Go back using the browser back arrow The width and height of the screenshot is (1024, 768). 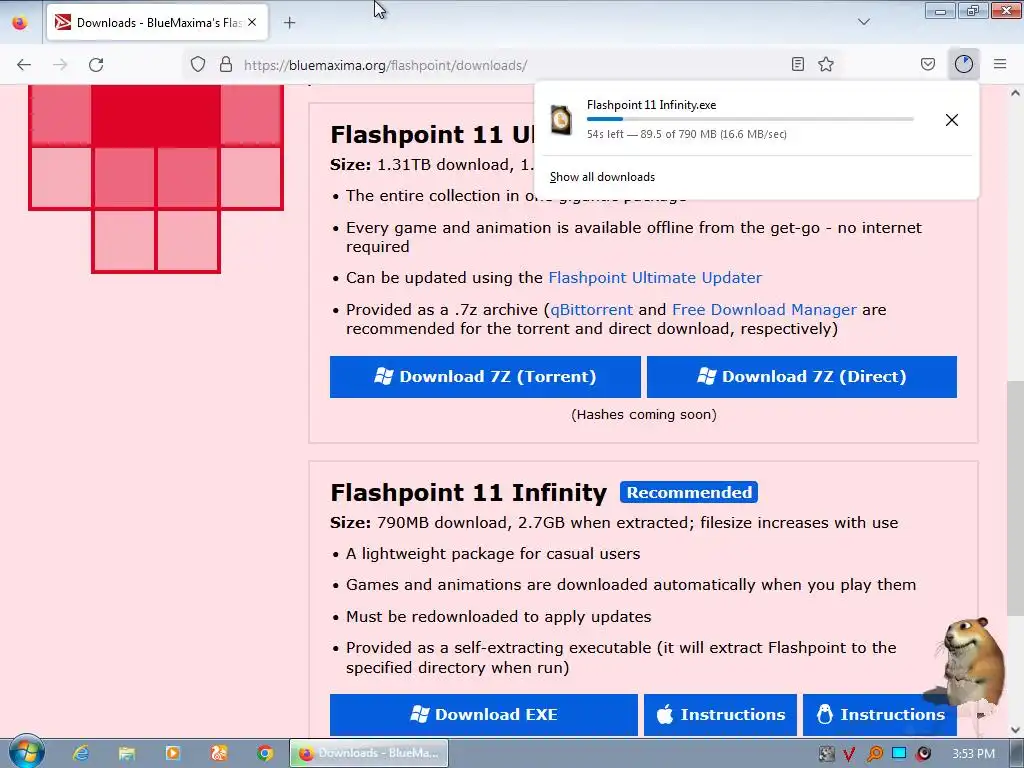coord(24,65)
